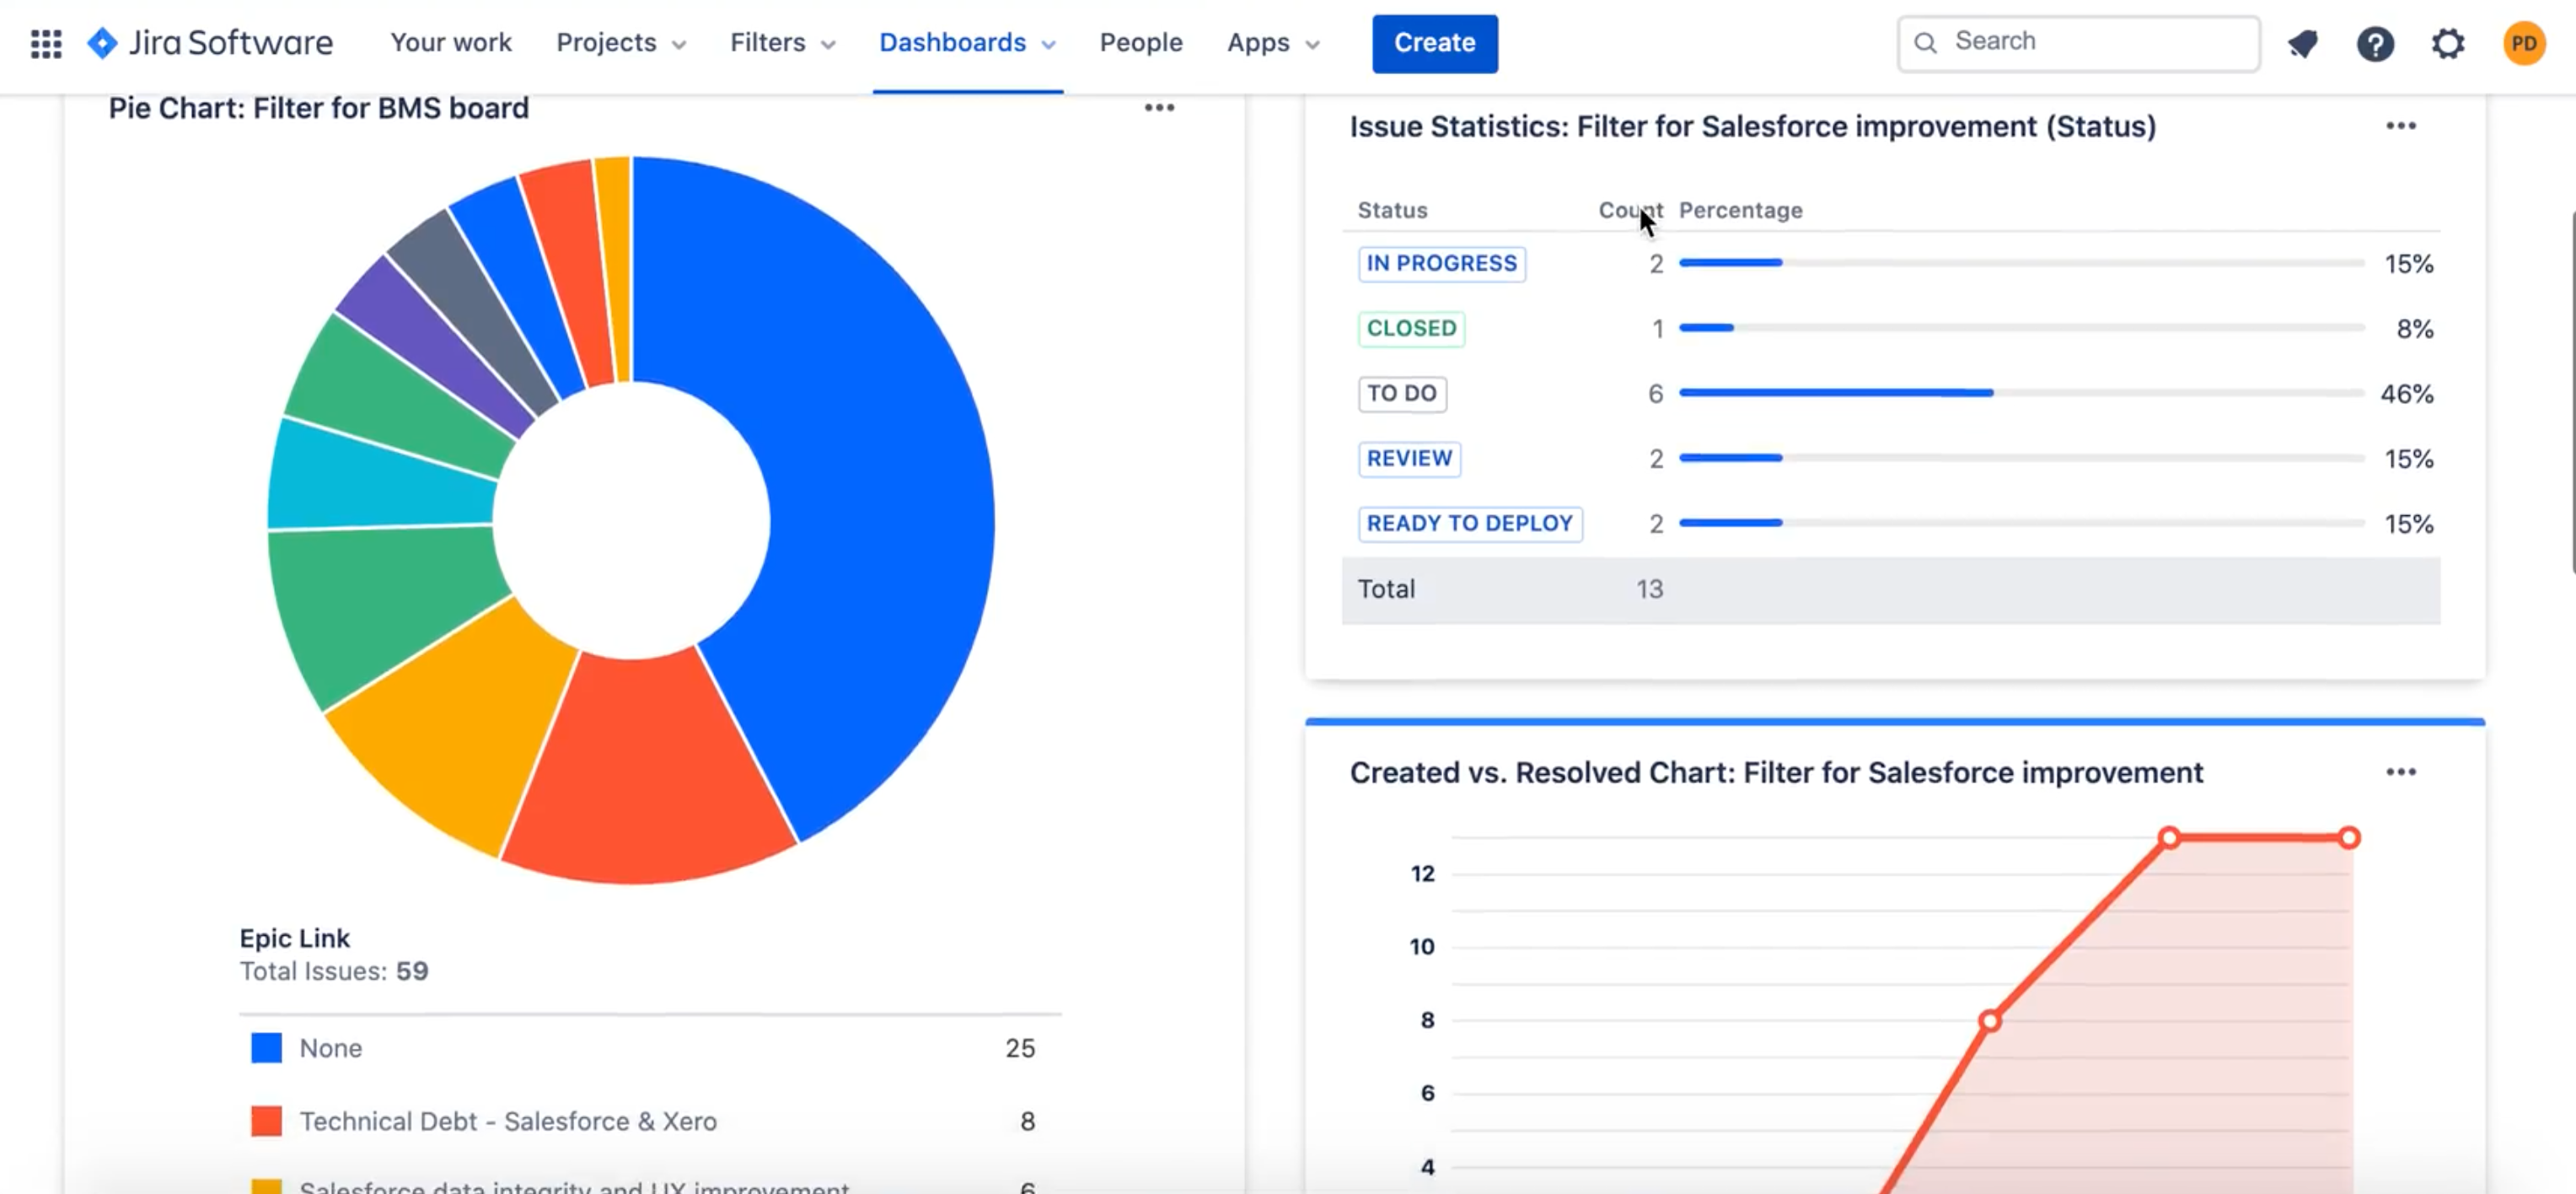2576x1194 pixels.
Task: Click the CLOSED percentage progress bar
Action: coord(2021,328)
